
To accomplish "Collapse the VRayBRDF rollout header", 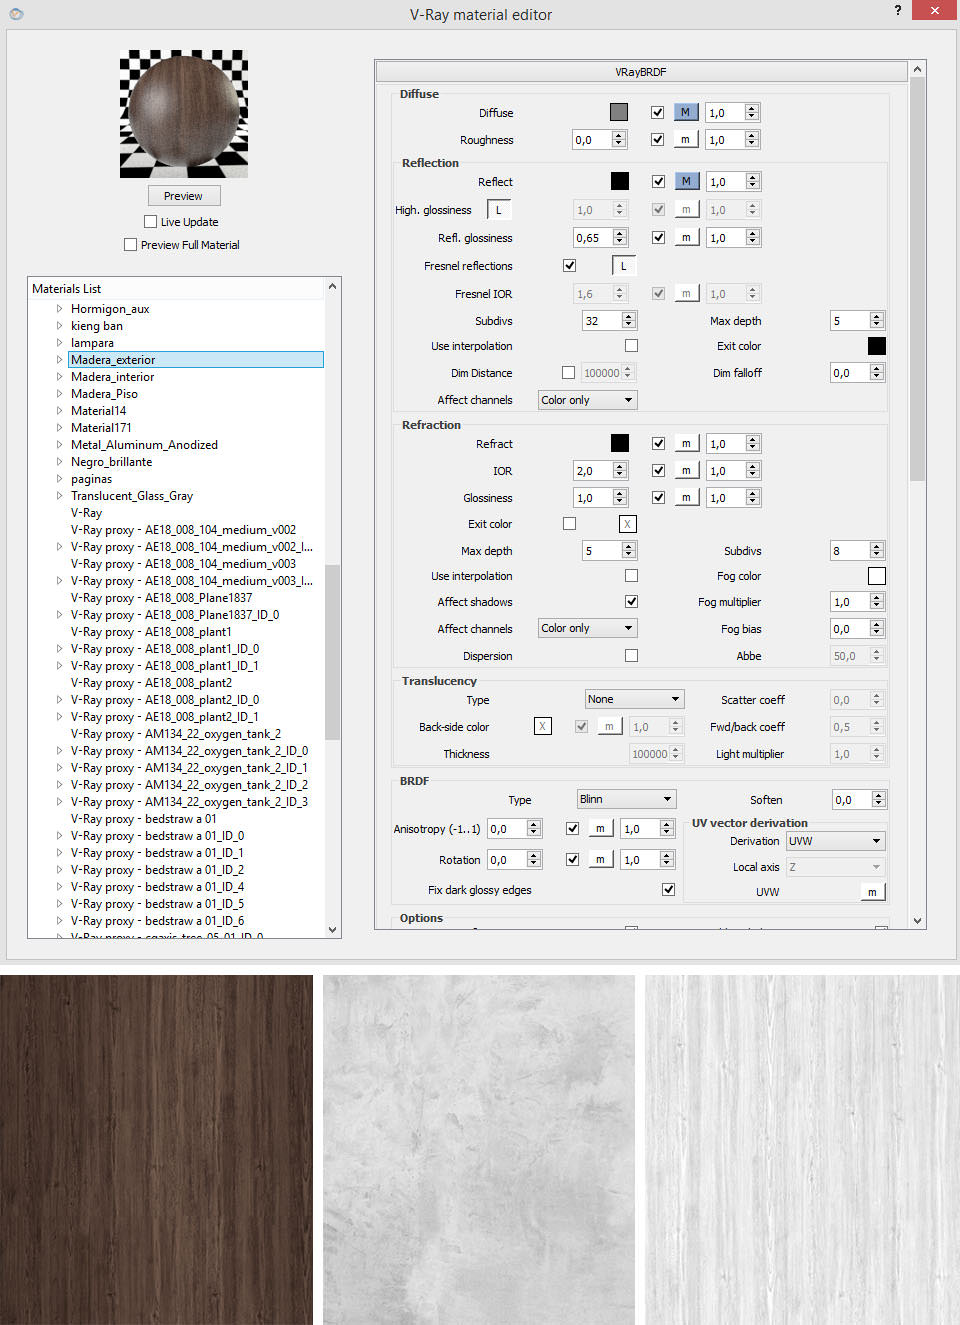I will point(640,72).
